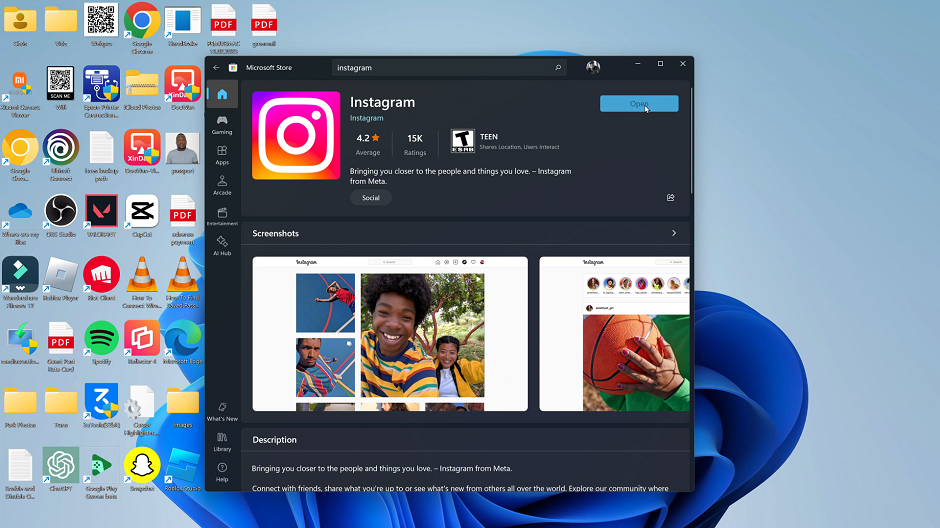Click the ESRB Teen rating badge
Viewport: 940px width, 528px height.
tap(462, 141)
